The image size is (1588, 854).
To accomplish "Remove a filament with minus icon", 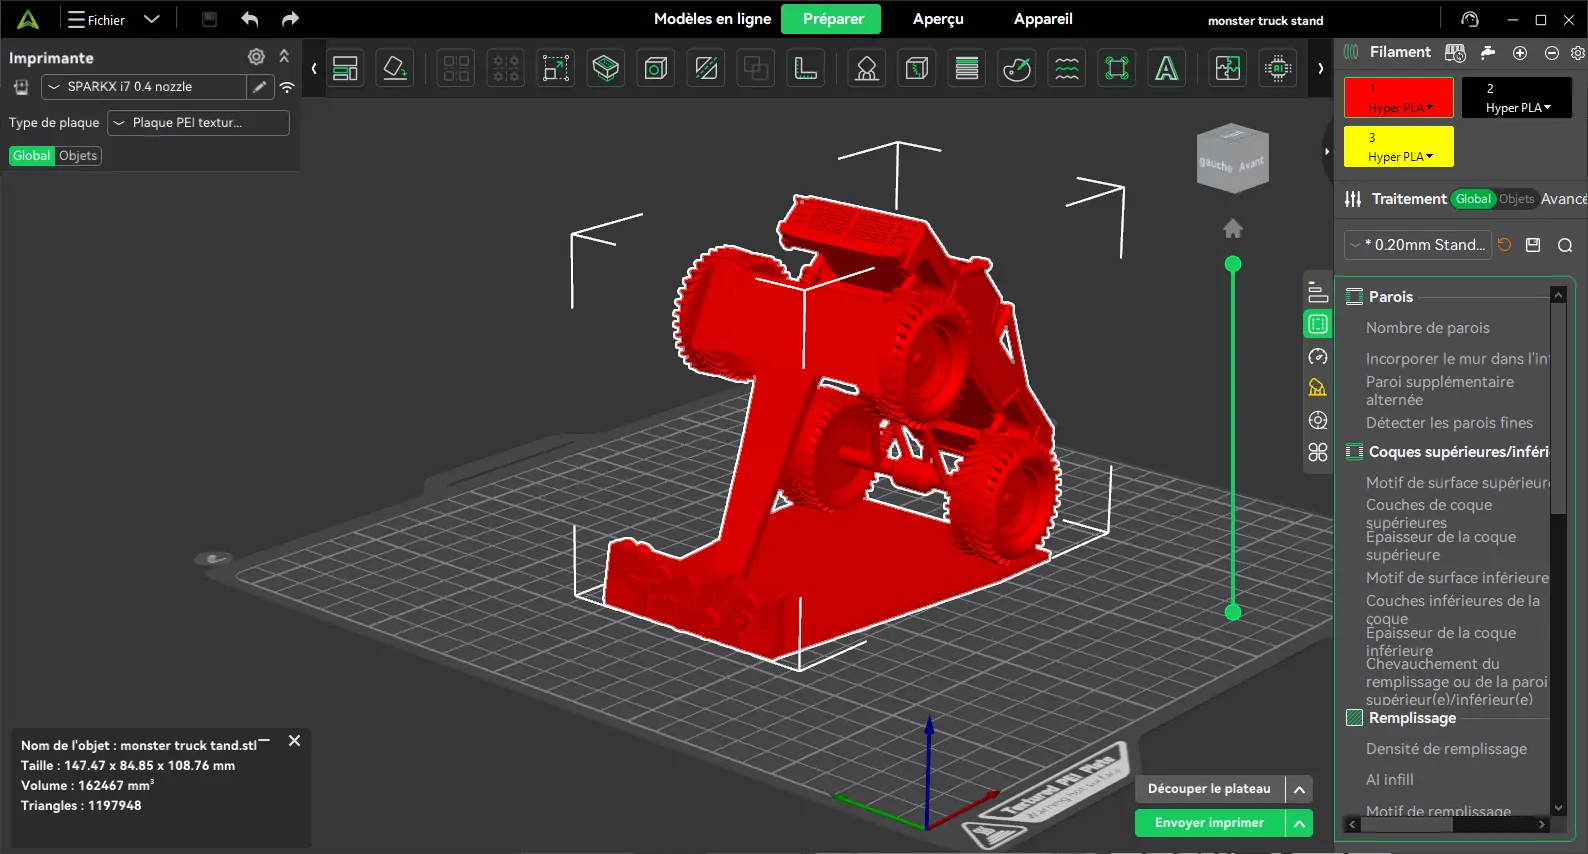I will click(x=1552, y=53).
